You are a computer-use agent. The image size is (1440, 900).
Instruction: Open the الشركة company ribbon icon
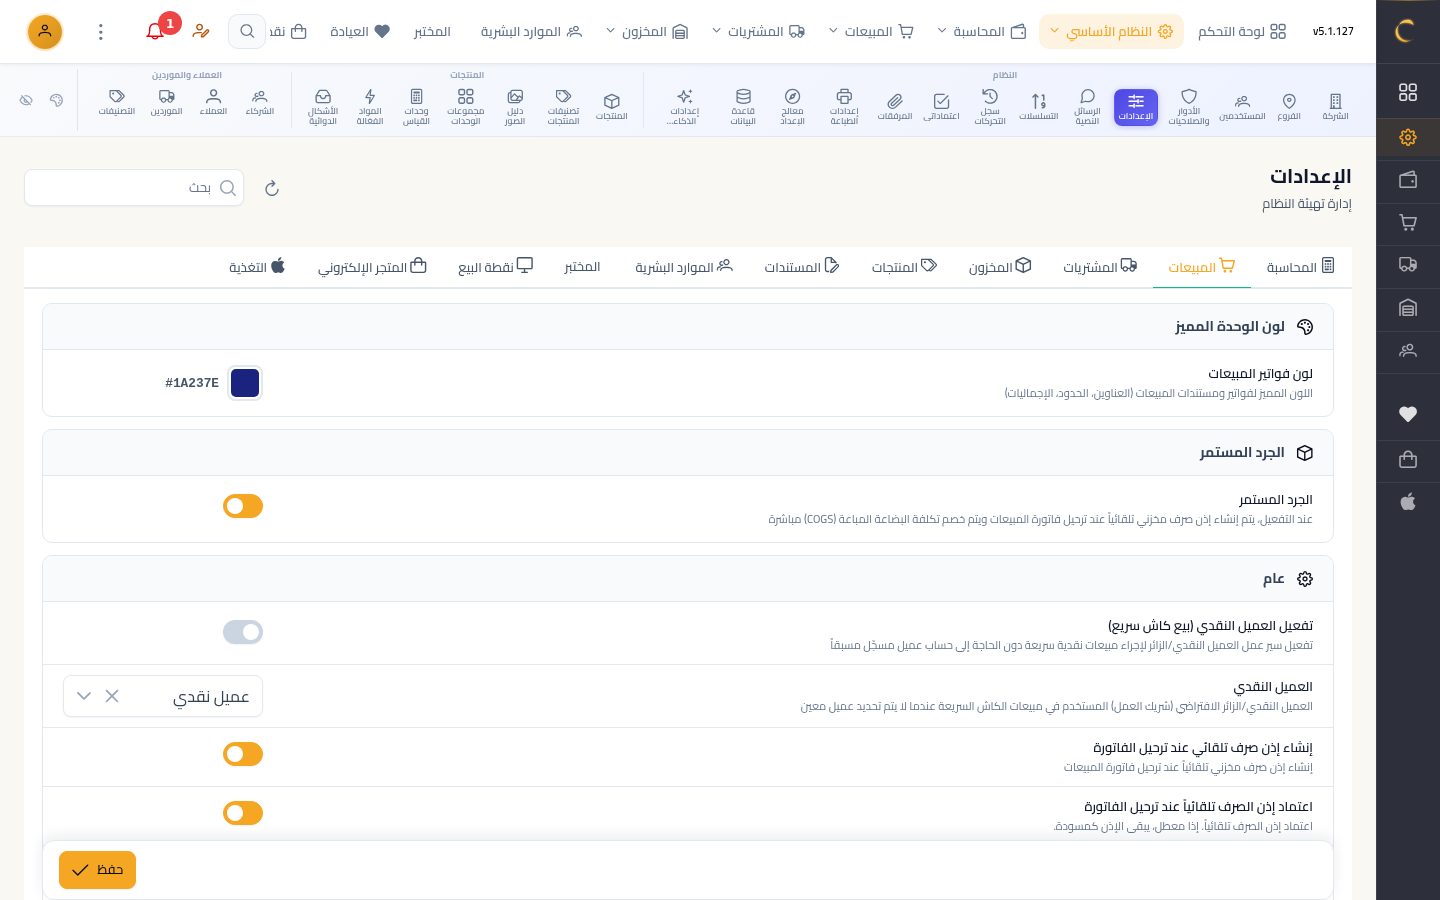(1335, 107)
